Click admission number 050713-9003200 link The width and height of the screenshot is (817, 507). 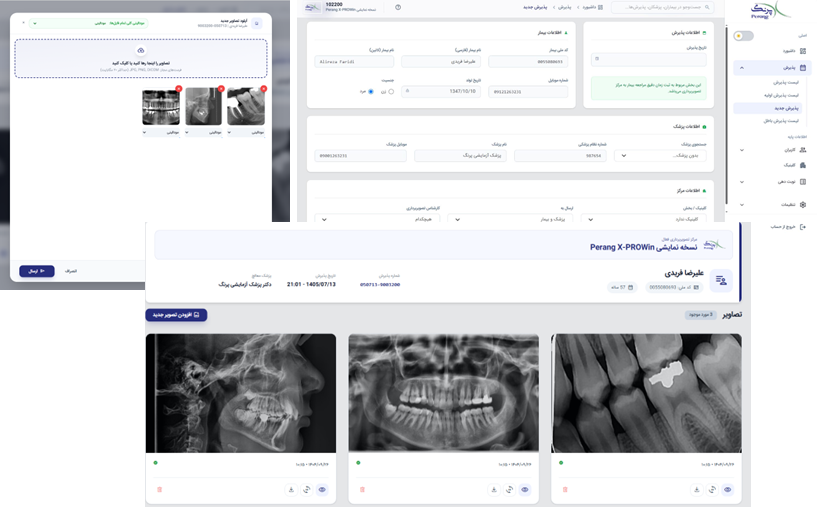pos(380,285)
